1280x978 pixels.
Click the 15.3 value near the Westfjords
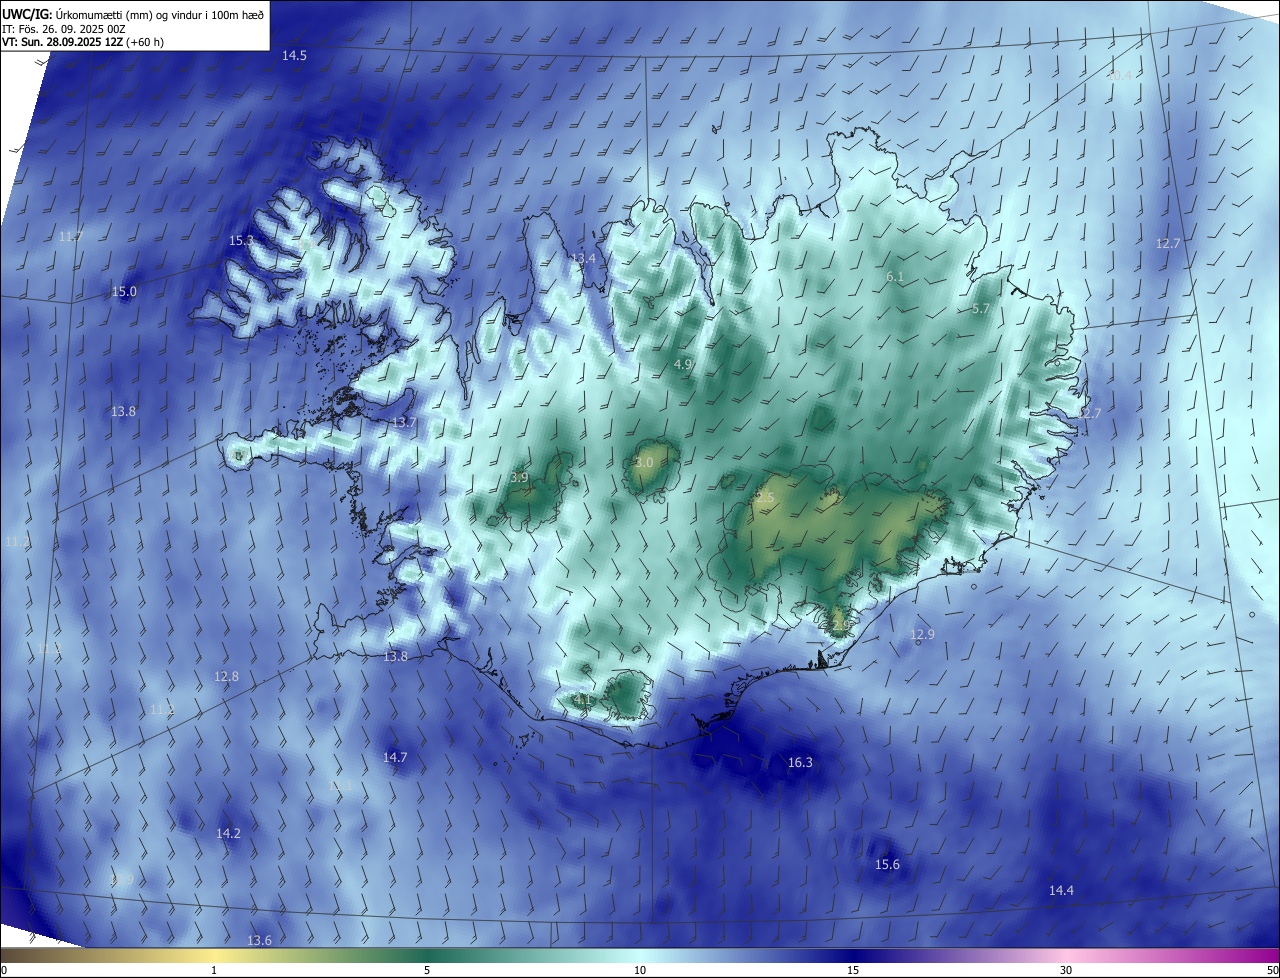click(x=241, y=241)
